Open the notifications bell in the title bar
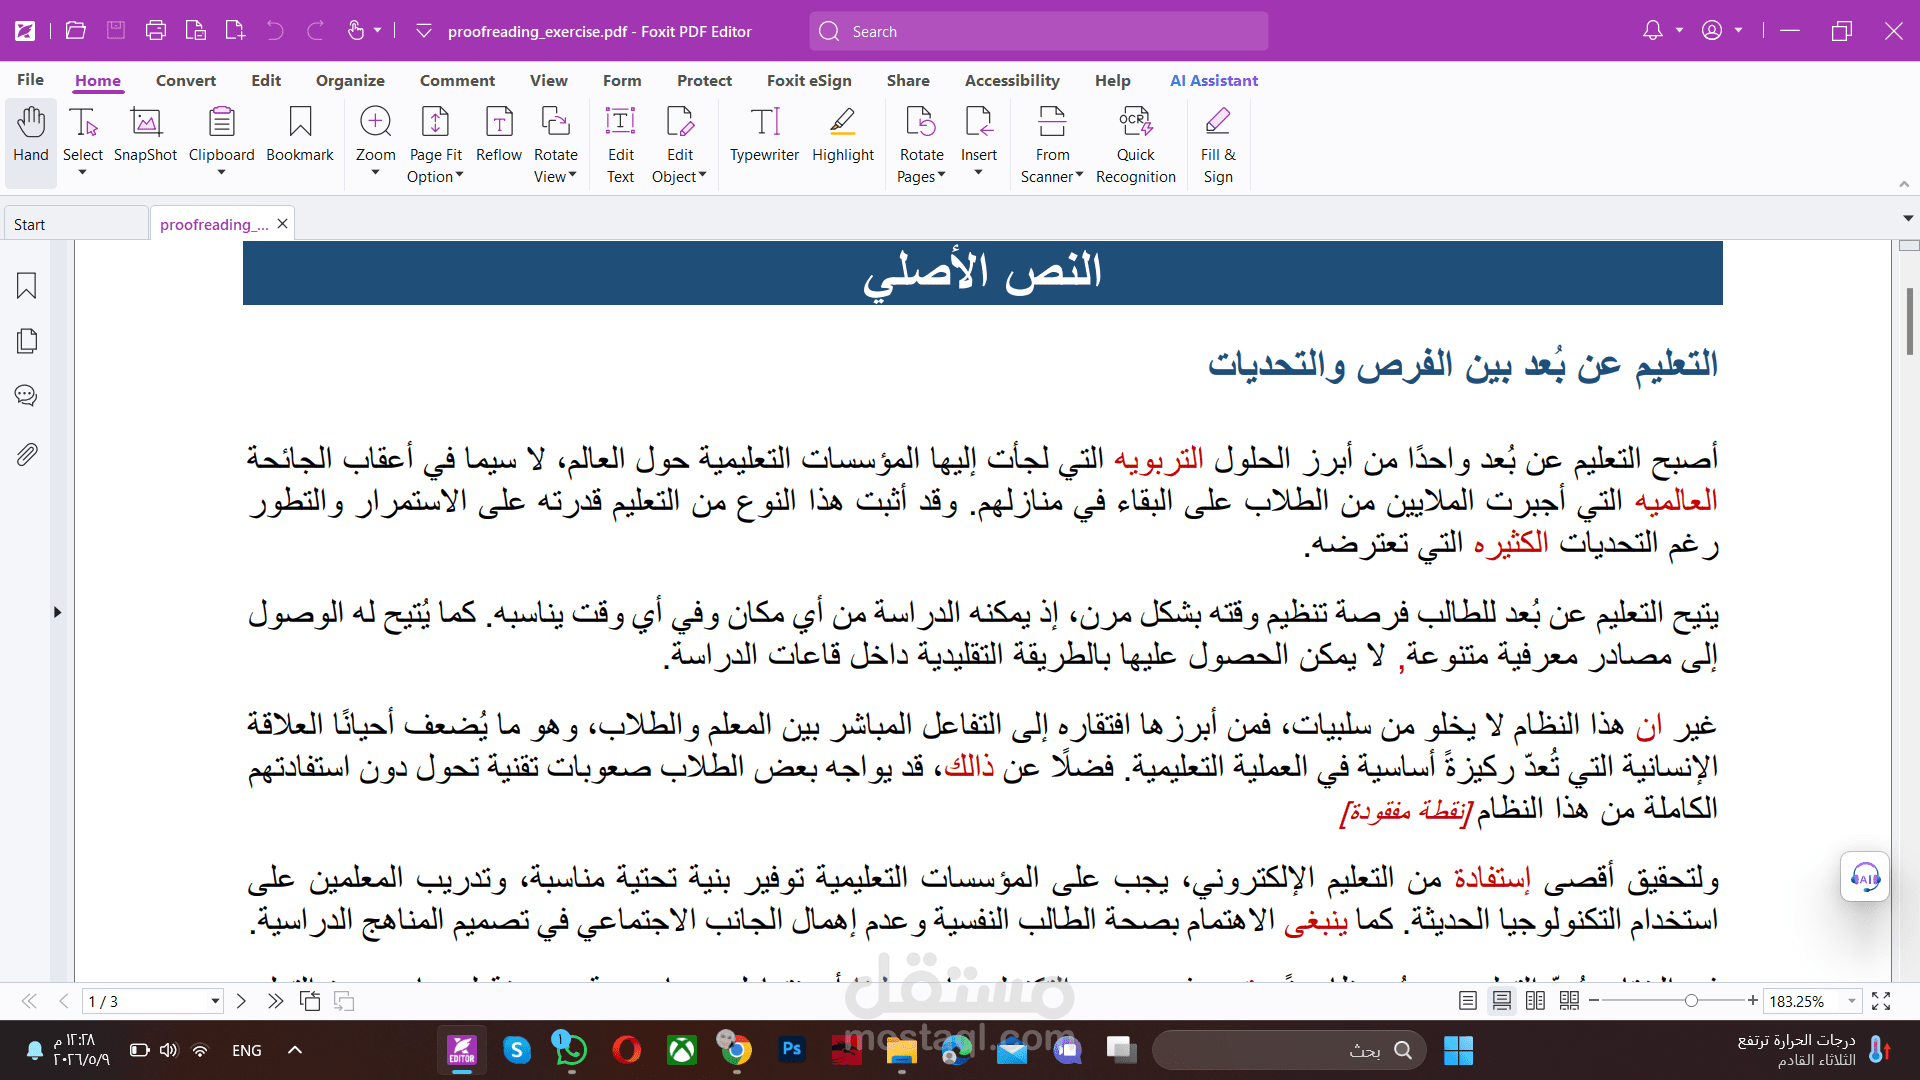The height and width of the screenshot is (1080, 1920). pos(1653,31)
